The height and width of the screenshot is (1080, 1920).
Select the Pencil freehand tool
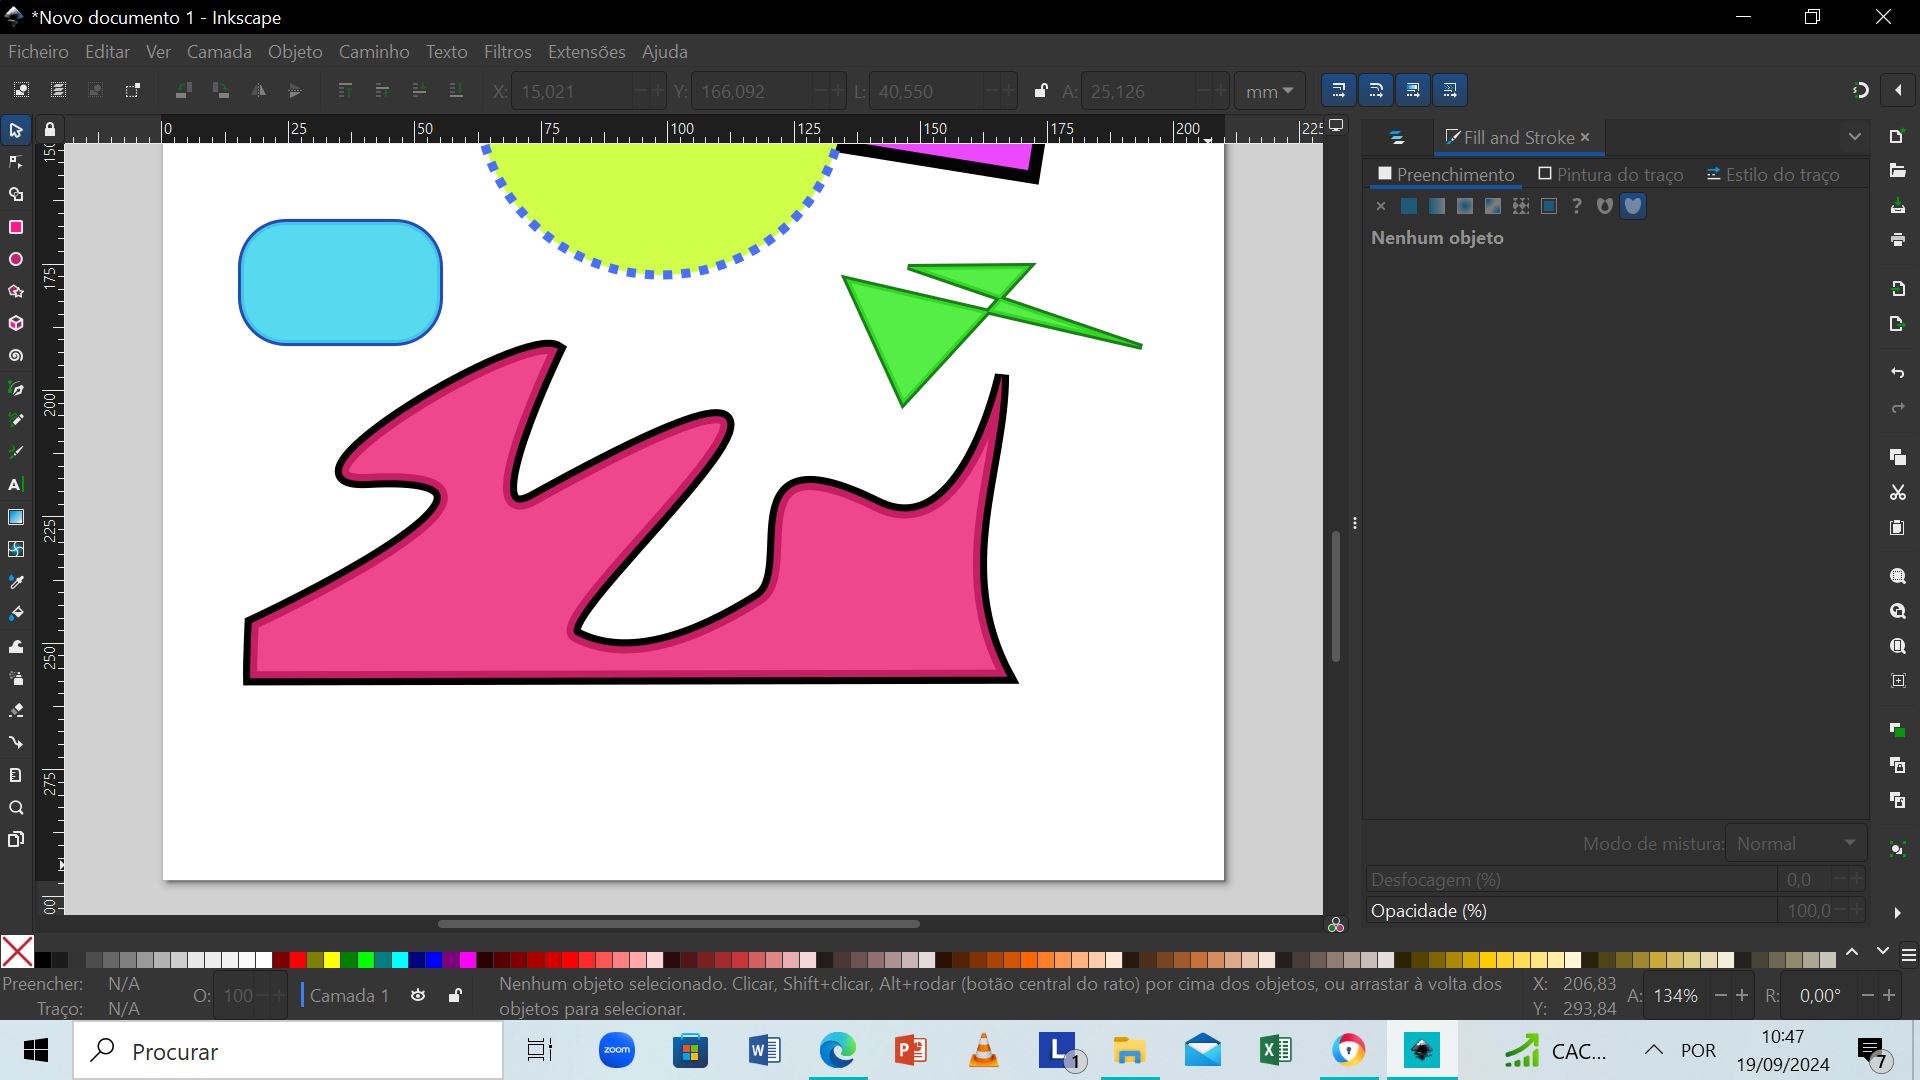[16, 420]
